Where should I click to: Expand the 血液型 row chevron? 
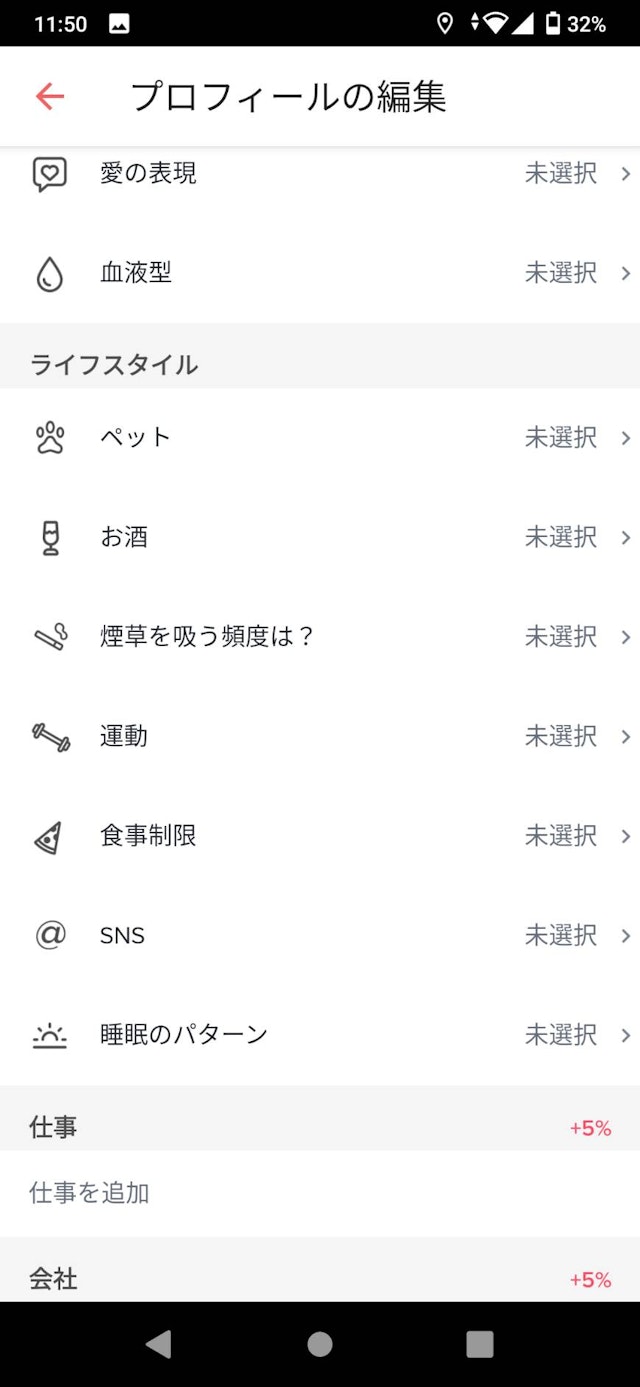point(626,273)
